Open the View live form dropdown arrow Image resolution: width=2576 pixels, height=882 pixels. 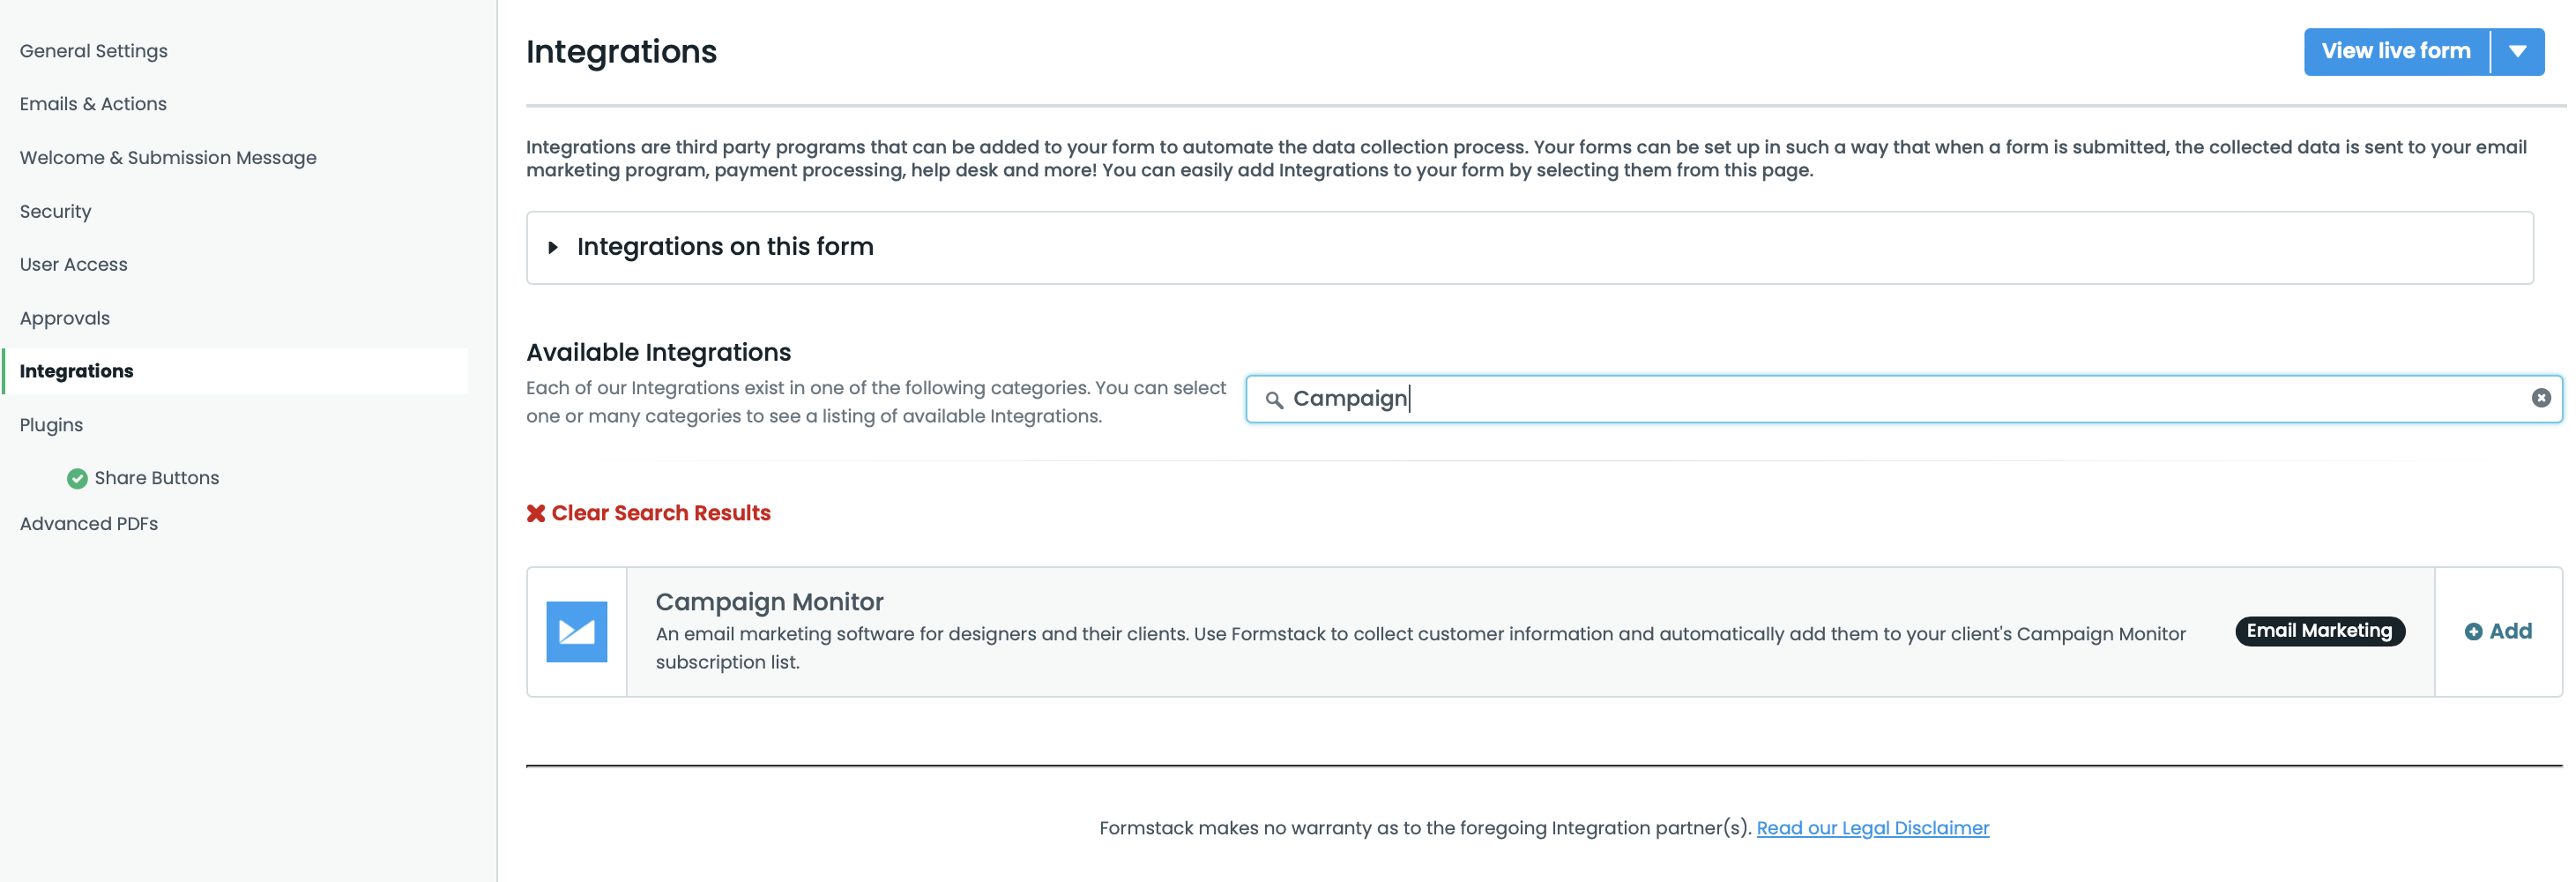pos(2517,52)
